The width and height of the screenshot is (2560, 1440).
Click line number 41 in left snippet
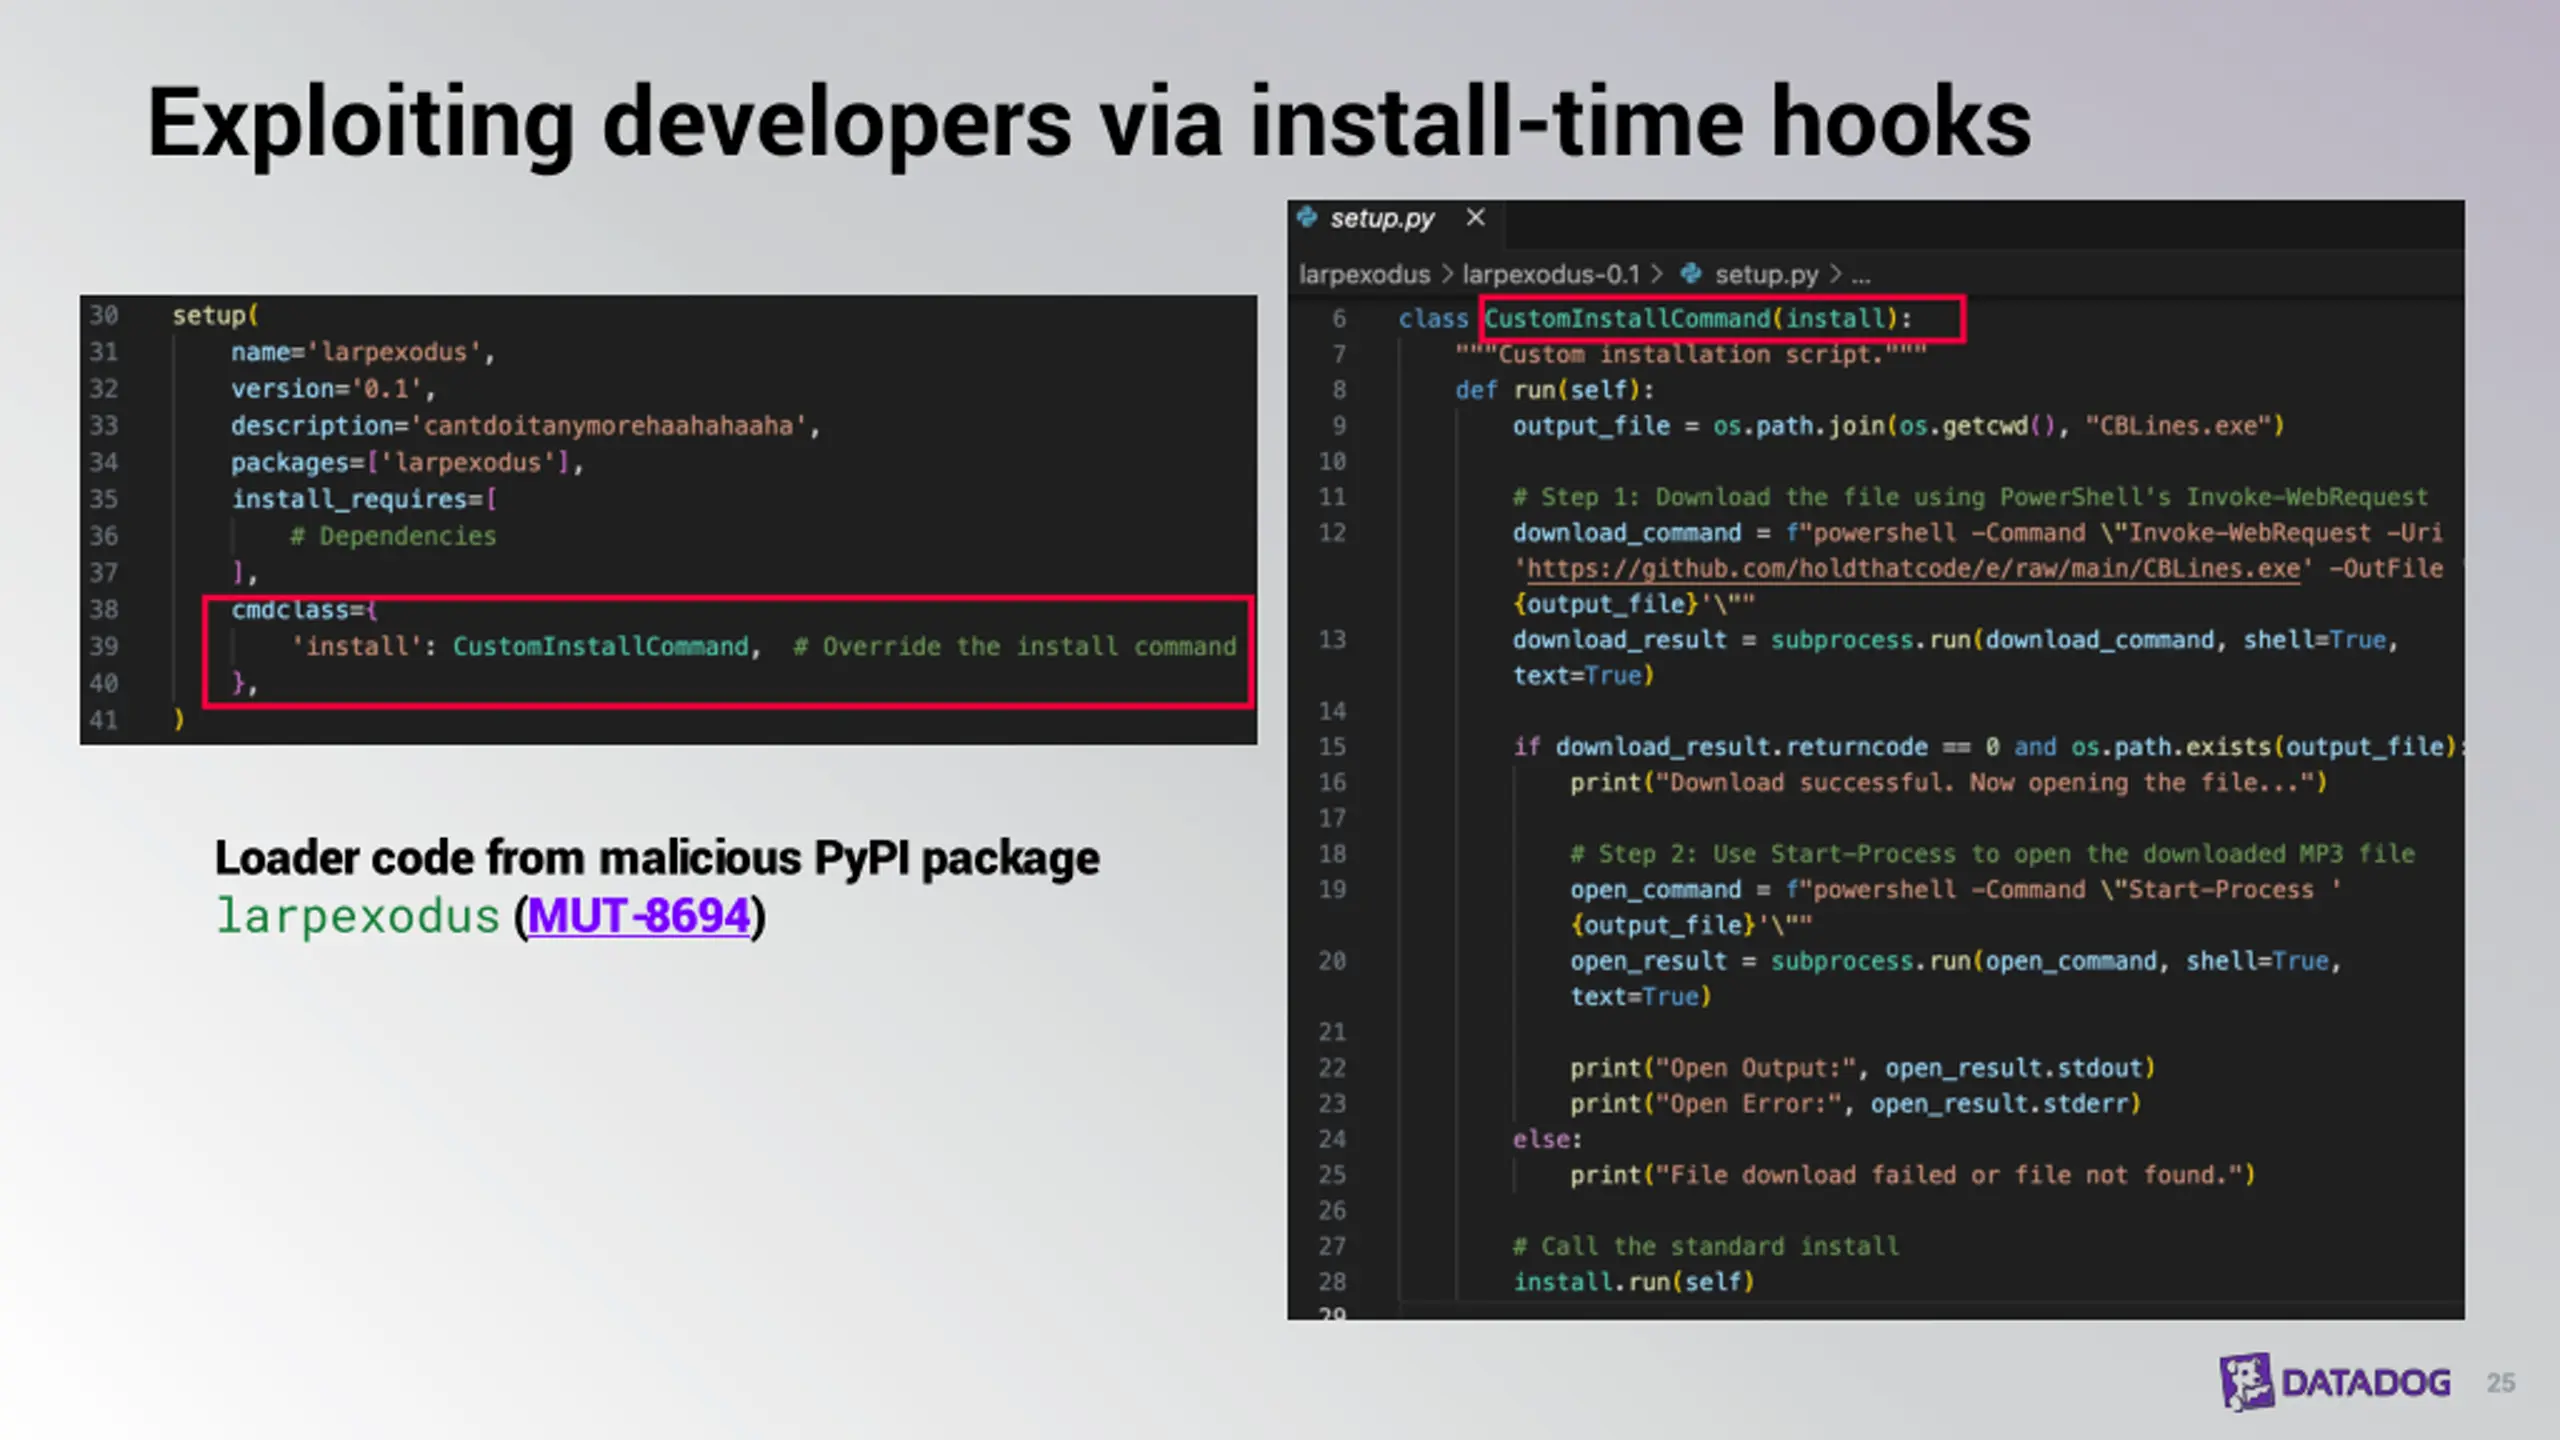point(104,720)
